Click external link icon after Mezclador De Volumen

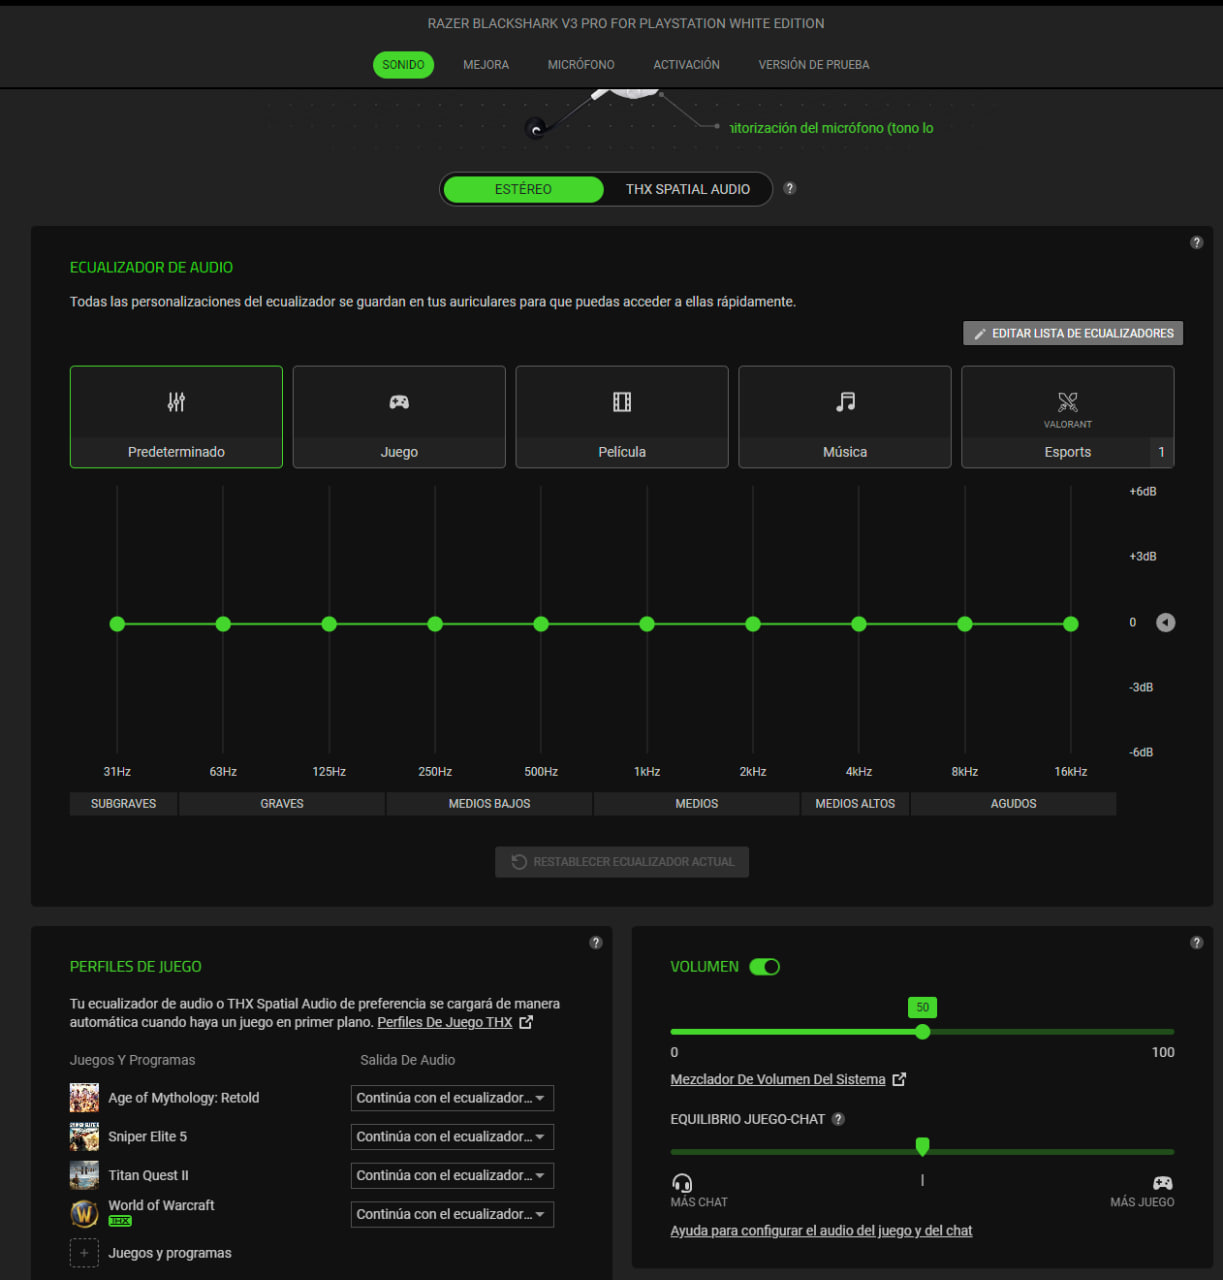coord(899,1079)
